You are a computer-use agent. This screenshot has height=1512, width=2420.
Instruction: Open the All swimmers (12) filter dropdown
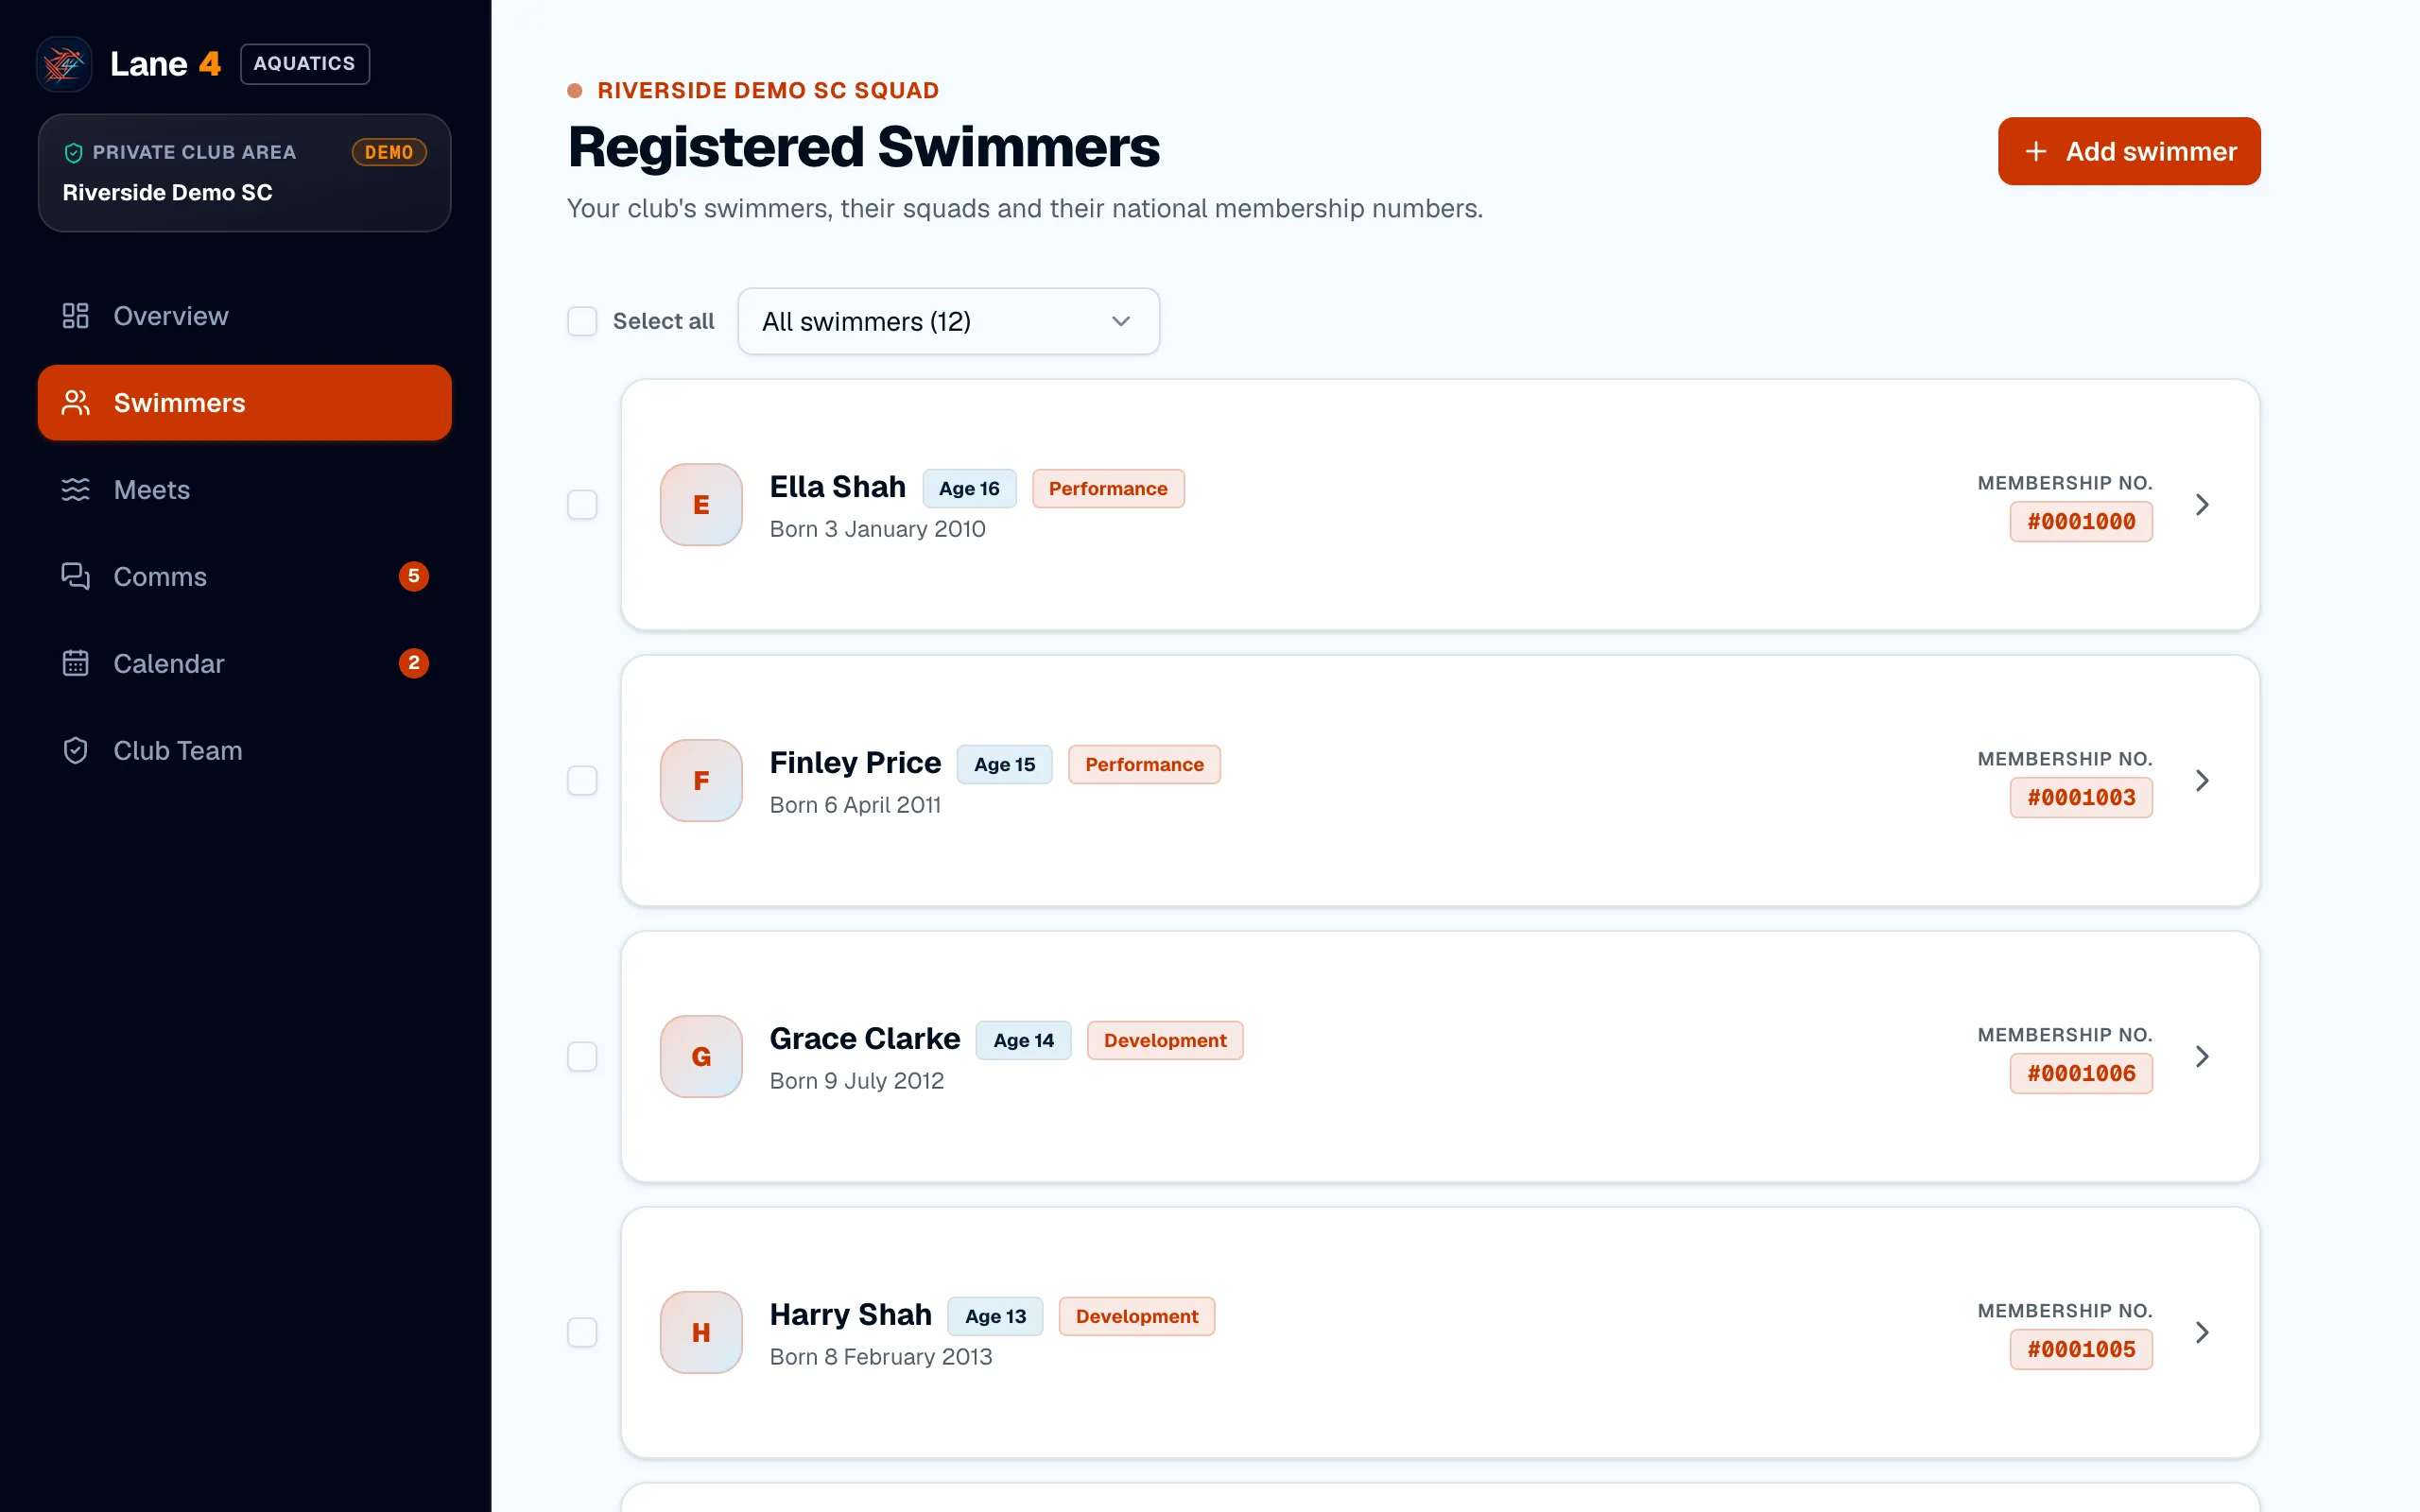click(x=948, y=321)
